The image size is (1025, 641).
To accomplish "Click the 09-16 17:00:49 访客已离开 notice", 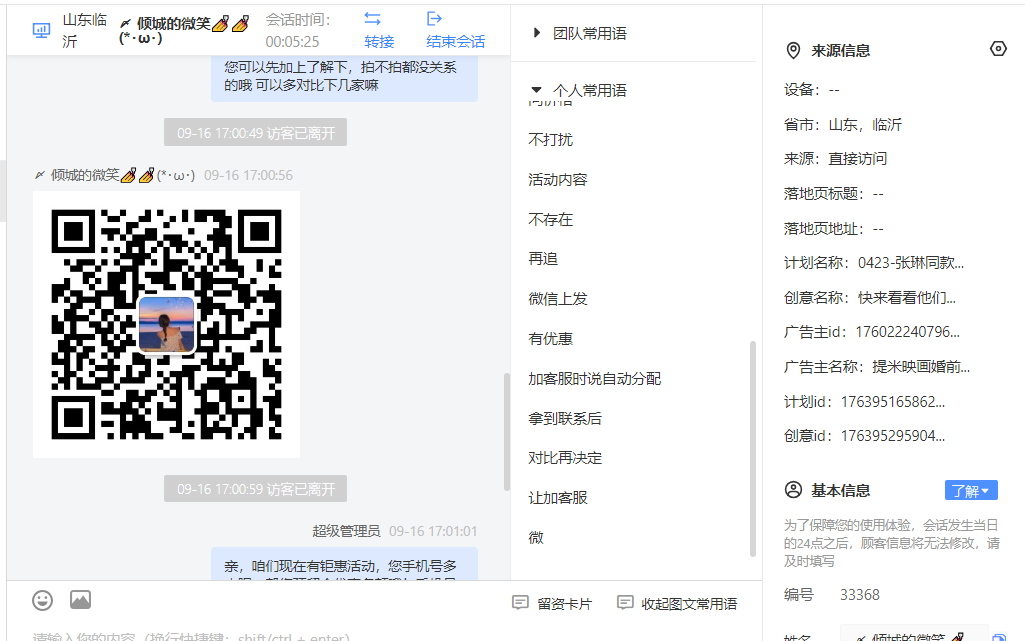I will point(256,133).
